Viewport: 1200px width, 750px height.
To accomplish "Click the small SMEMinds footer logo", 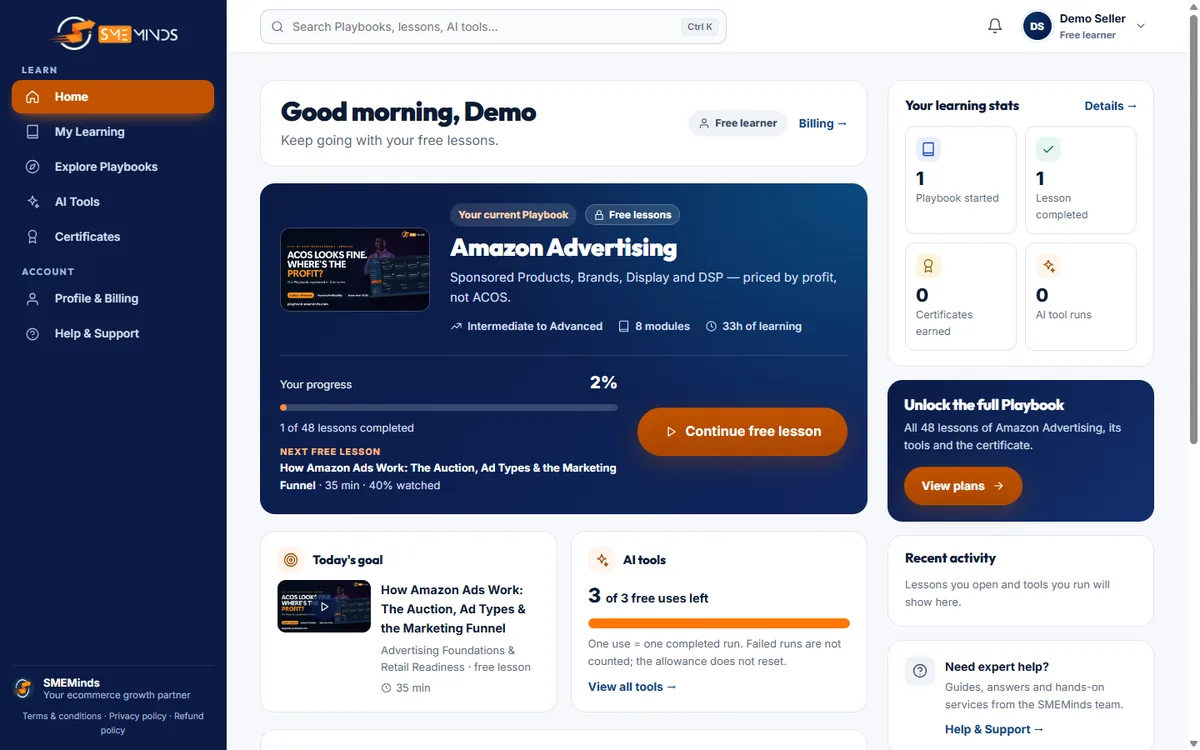I will click(x=23, y=688).
